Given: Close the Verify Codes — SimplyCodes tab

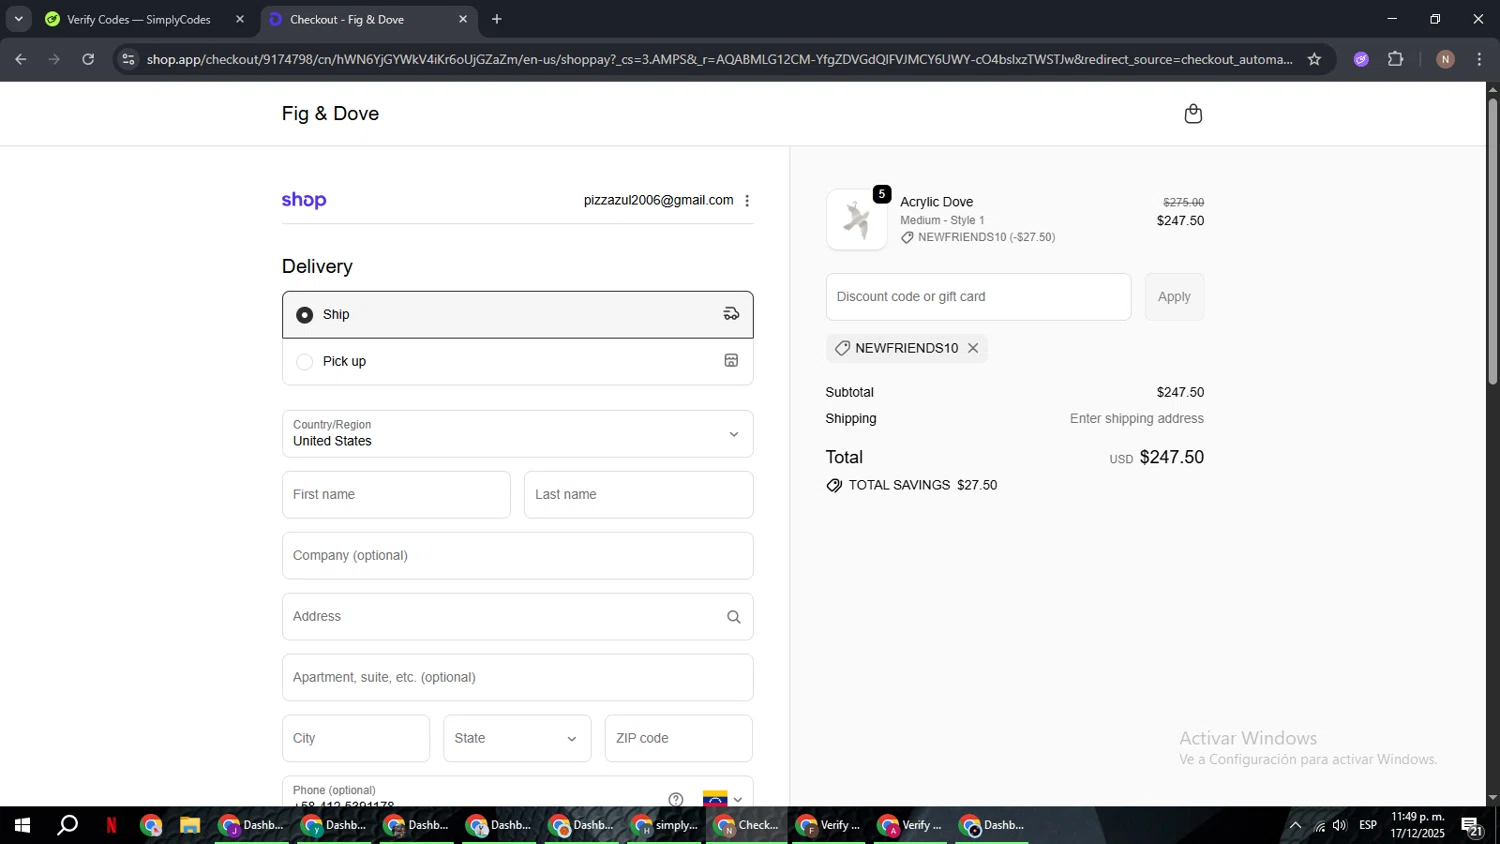Looking at the screenshot, I should point(240,19).
